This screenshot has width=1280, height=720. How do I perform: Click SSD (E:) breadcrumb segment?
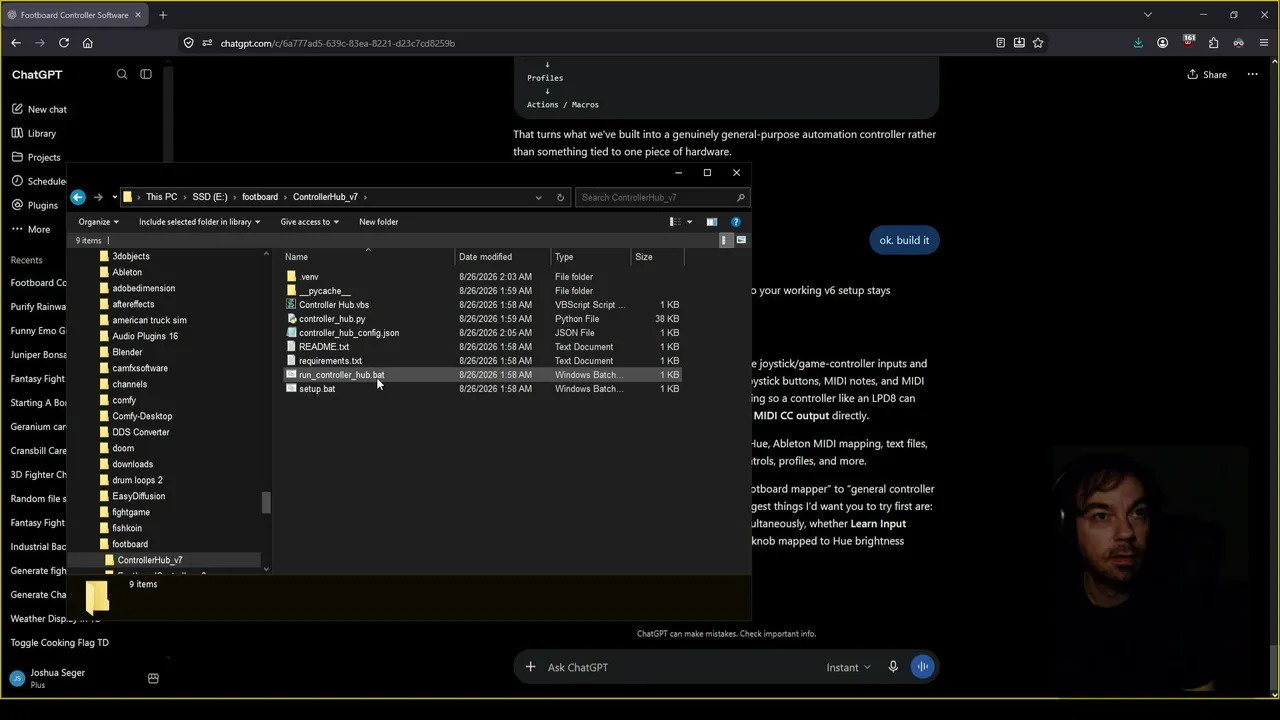[x=210, y=197]
